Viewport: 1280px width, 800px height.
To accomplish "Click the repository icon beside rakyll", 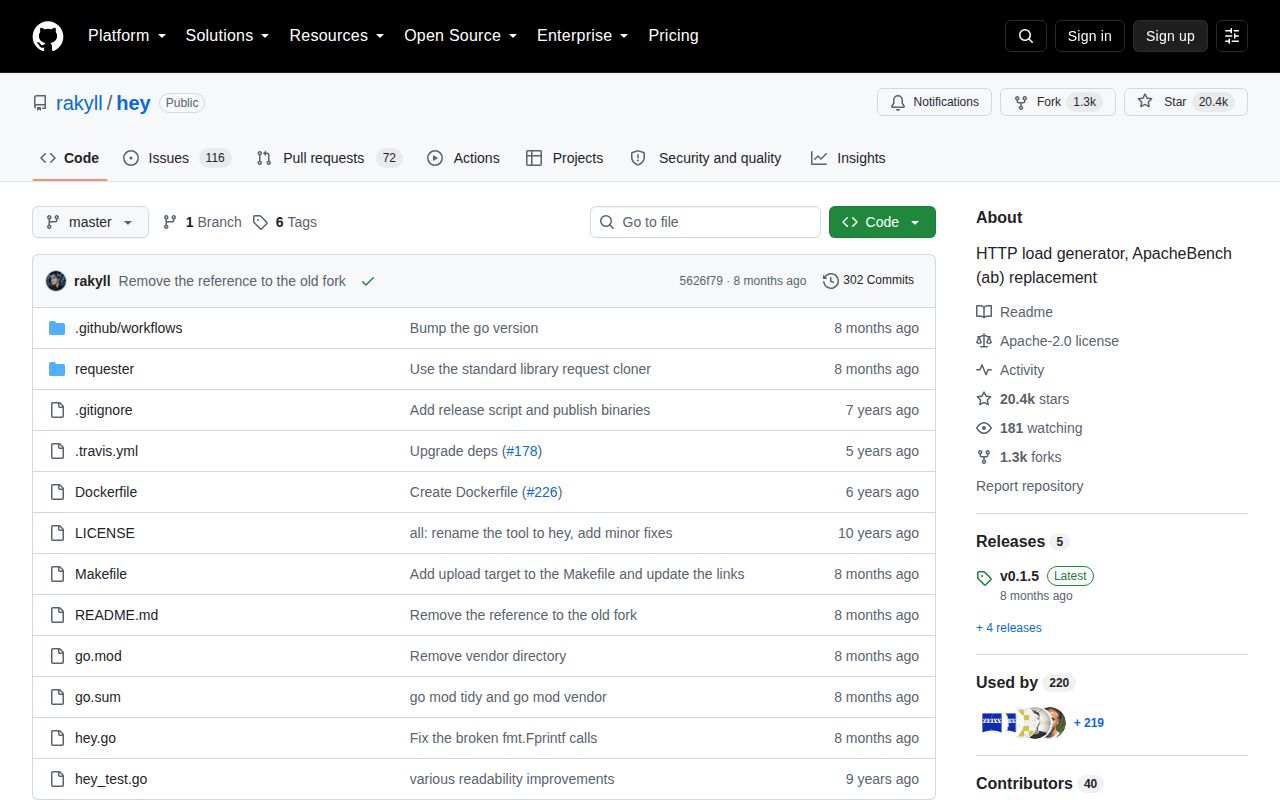I will [x=40, y=103].
